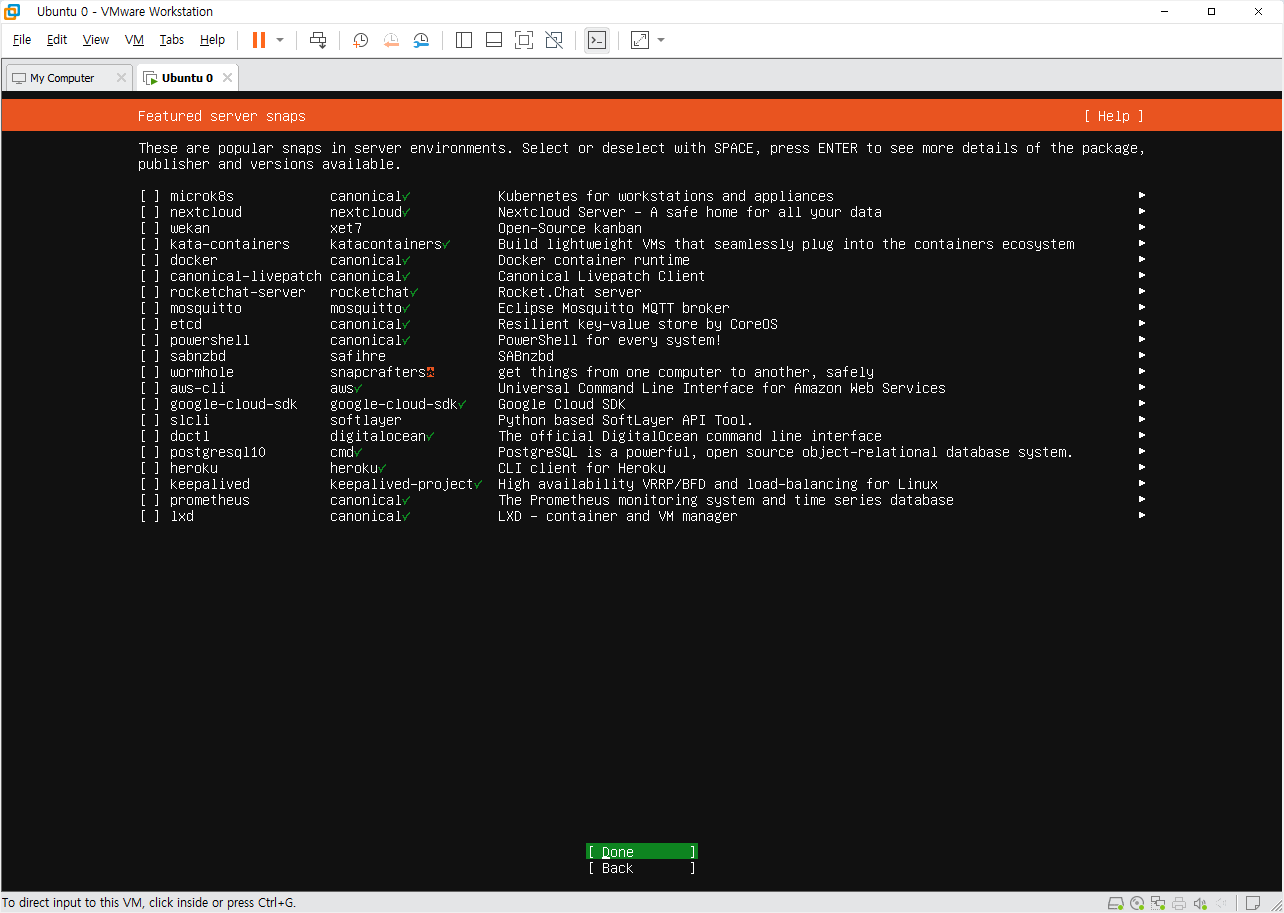Click rocketchat-server snap name
Image resolution: width=1284 pixels, height=913 pixels.
[x=238, y=292]
